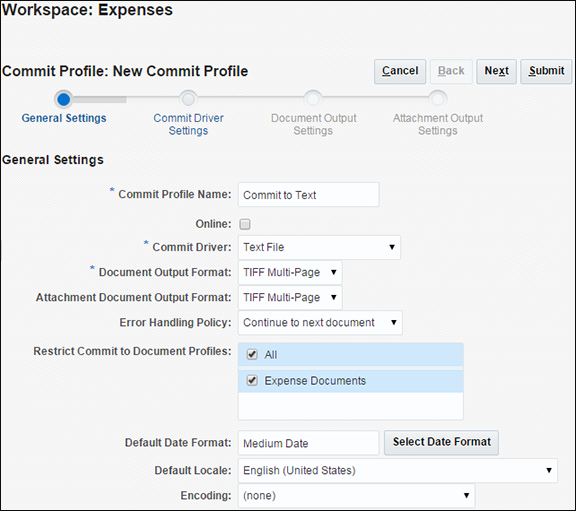Image resolution: width=576 pixels, height=511 pixels.
Task: Uncheck the All document profiles checkbox
Action: [x=252, y=355]
